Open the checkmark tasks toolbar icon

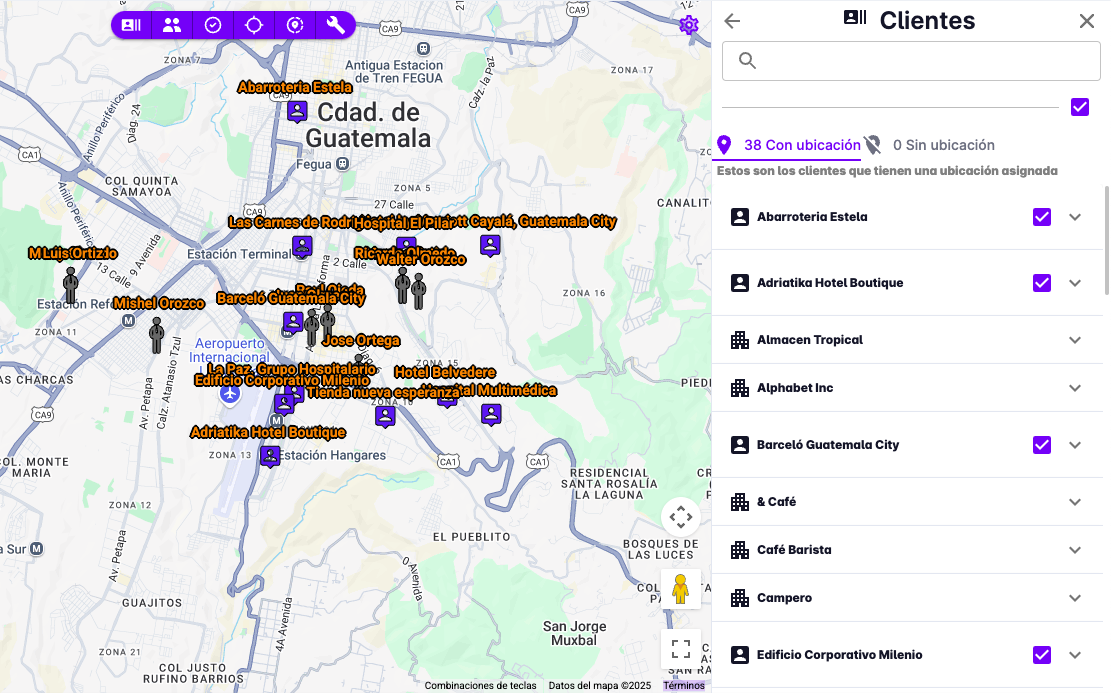pyautogui.click(x=213, y=25)
